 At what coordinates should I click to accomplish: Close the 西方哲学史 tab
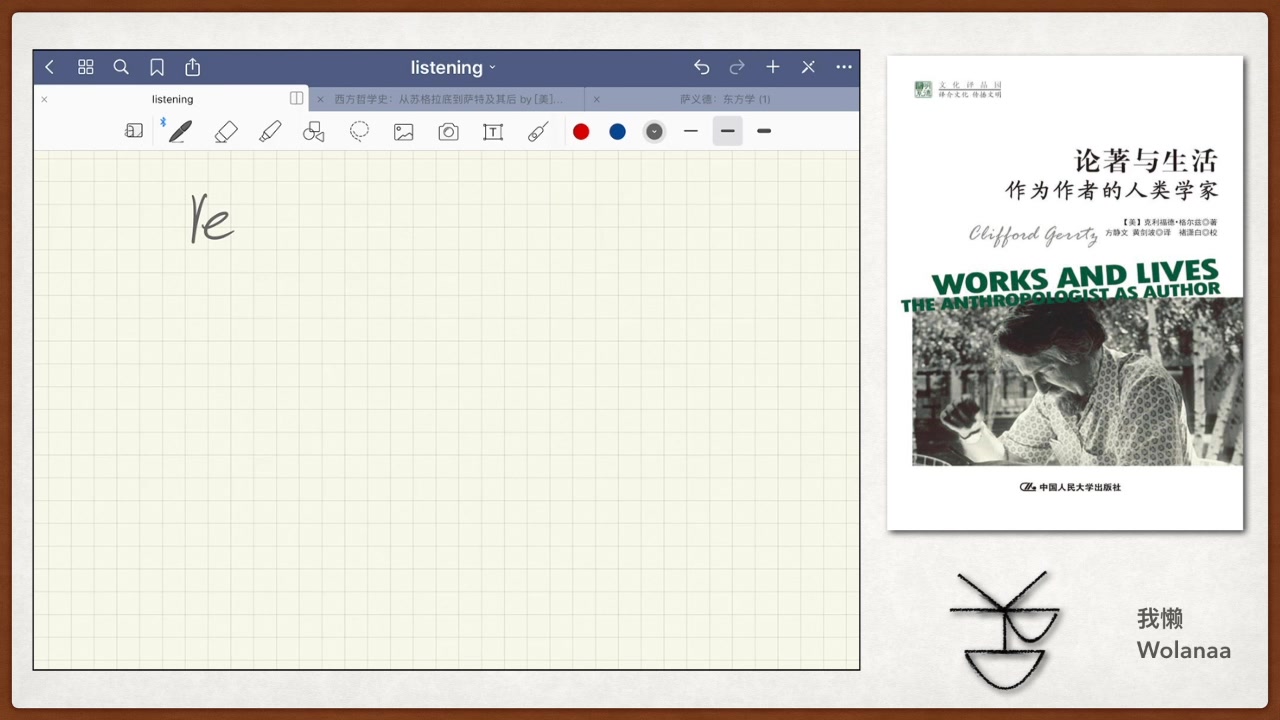[x=320, y=99]
